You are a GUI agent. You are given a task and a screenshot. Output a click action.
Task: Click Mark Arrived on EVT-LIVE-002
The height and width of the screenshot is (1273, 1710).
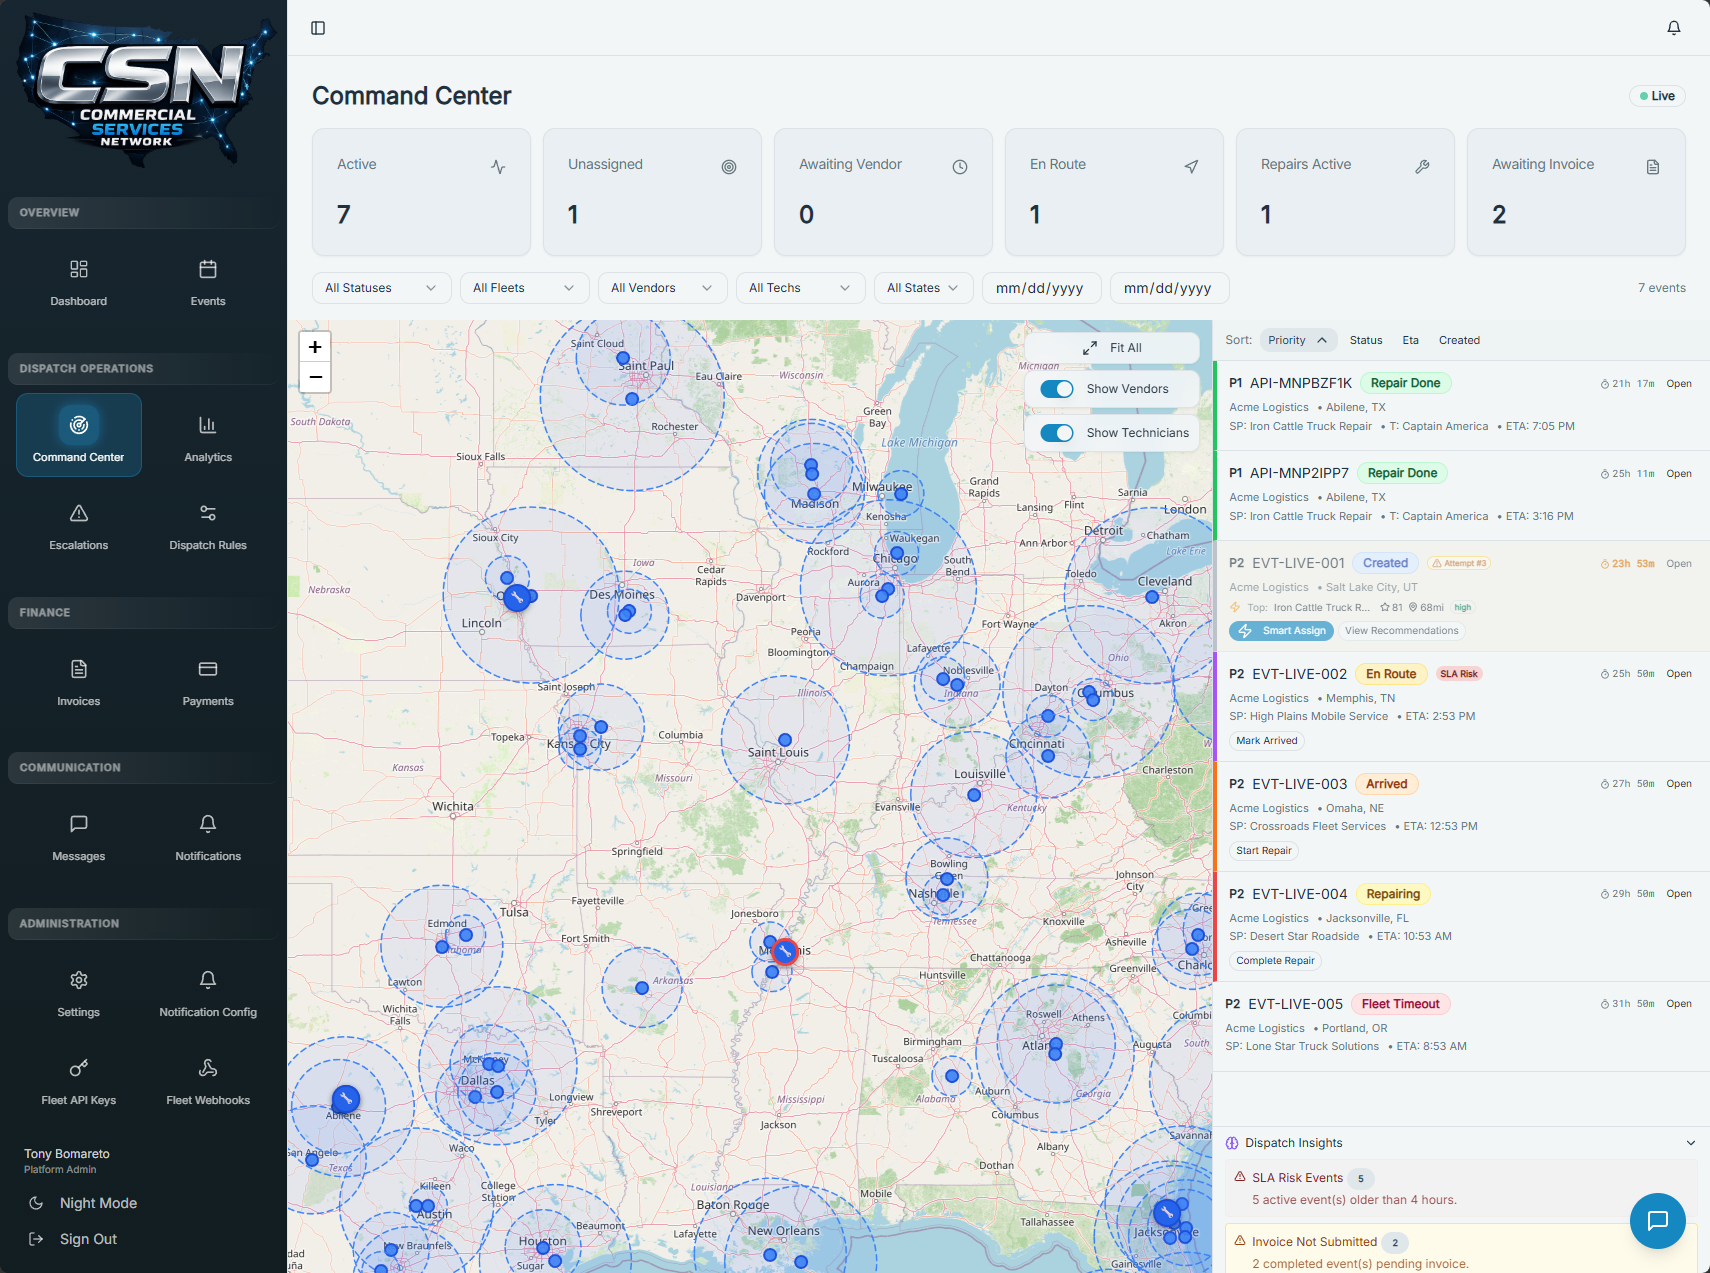pos(1266,741)
